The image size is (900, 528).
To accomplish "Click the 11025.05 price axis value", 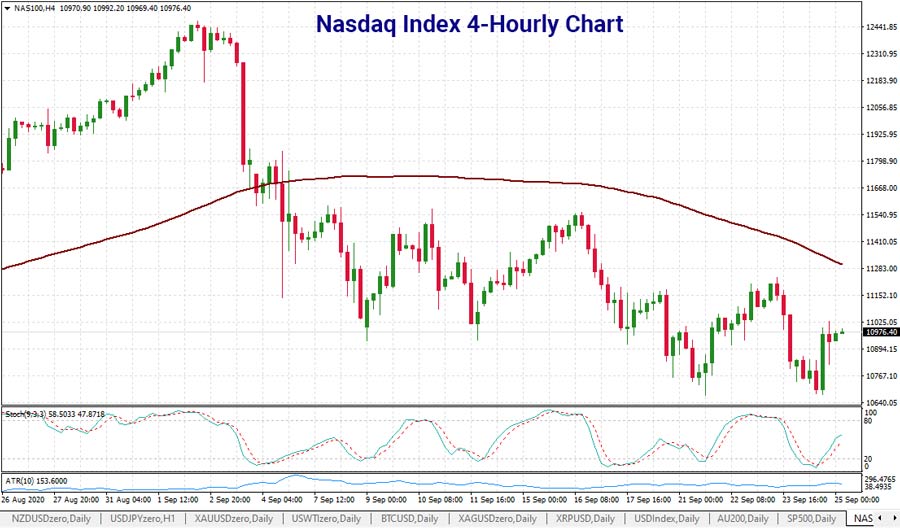I will click(x=882, y=323).
